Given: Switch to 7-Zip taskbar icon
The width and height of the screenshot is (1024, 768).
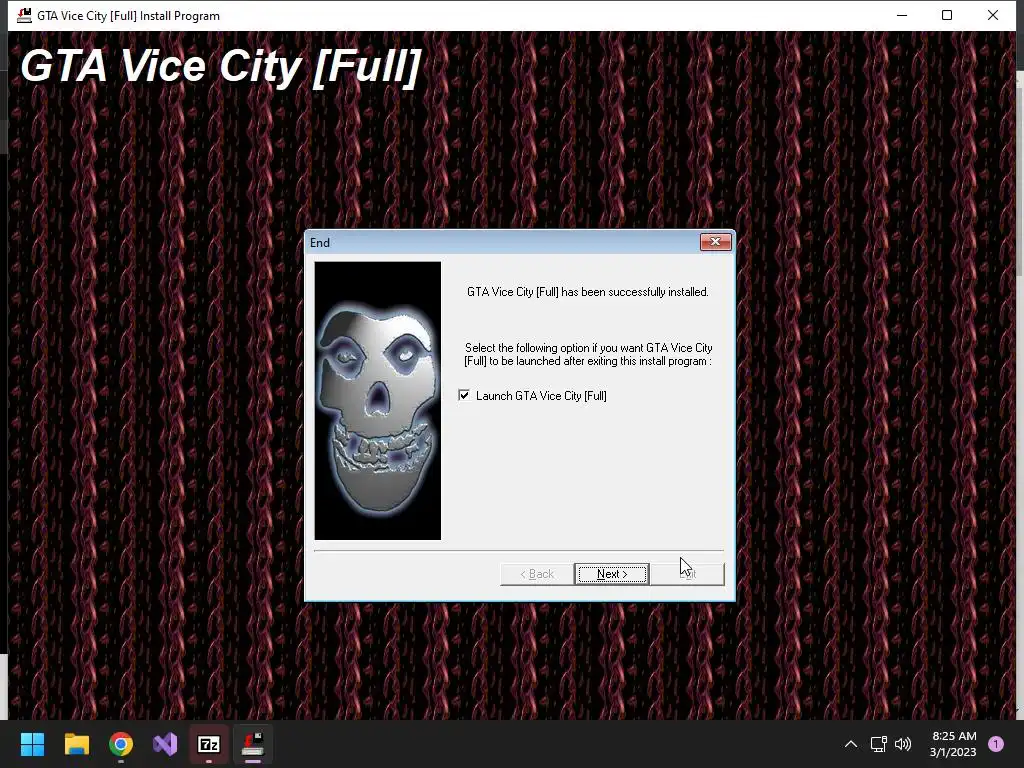Looking at the screenshot, I should [x=209, y=744].
